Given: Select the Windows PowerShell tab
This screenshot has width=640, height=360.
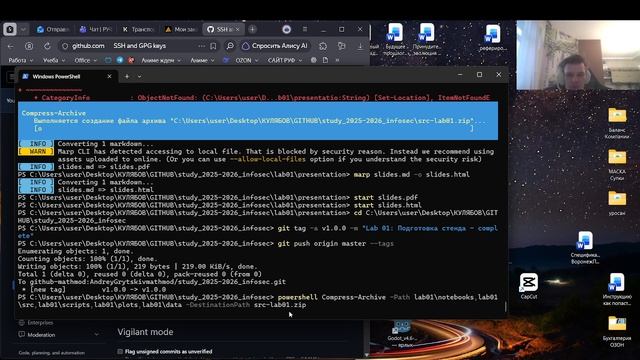Looking at the screenshot, I should coord(68,76).
